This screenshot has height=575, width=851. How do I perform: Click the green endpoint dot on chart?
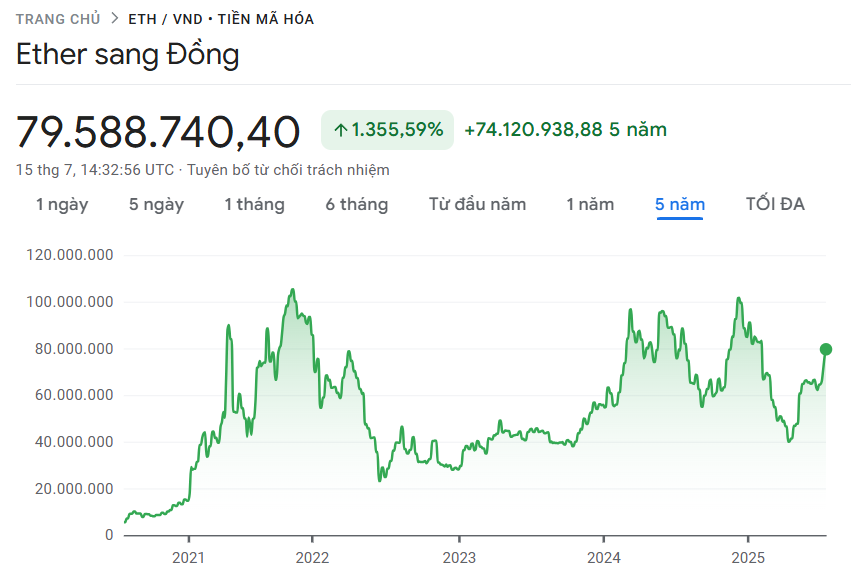click(x=826, y=349)
